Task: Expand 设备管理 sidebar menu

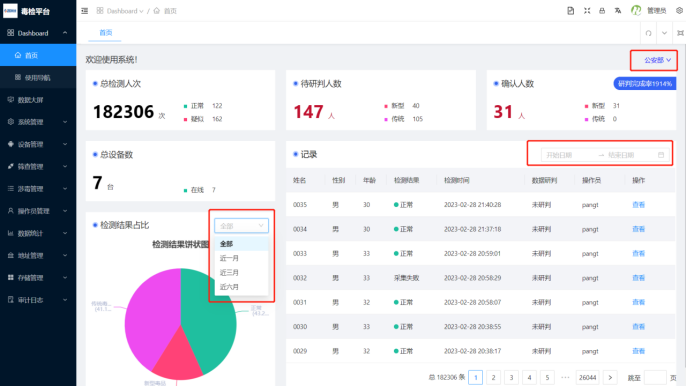Action: click(x=38, y=144)
